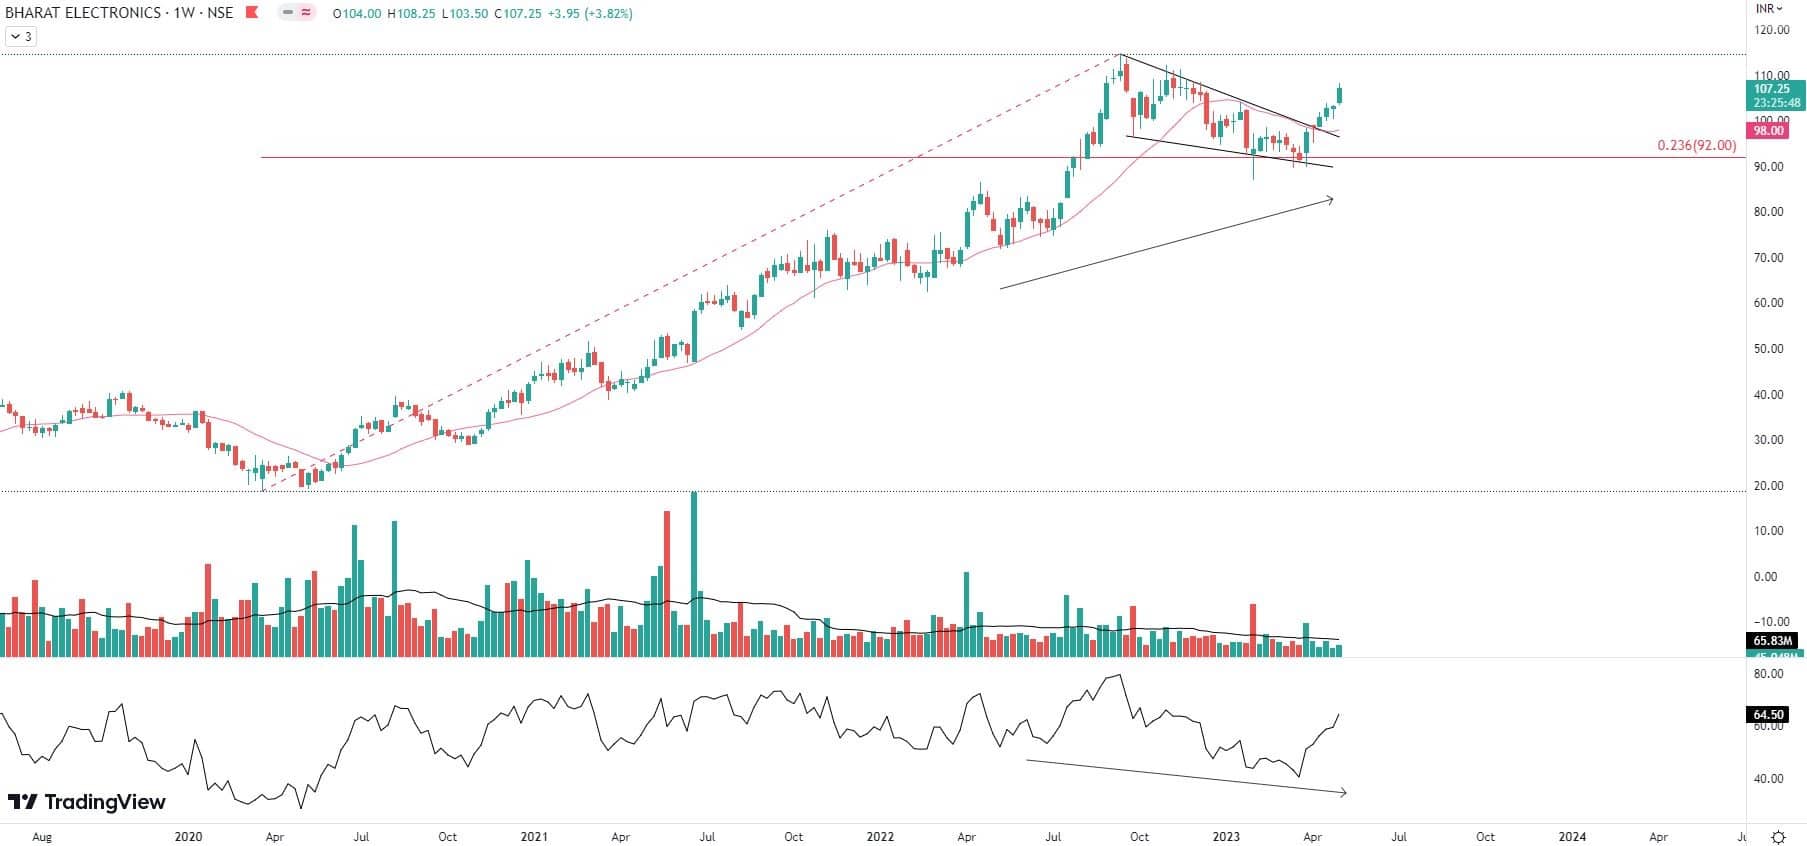Open chart settings gear in the bottom-right corner
Viewport: 1807px width, 846px height.
[x=1779, y=836]
